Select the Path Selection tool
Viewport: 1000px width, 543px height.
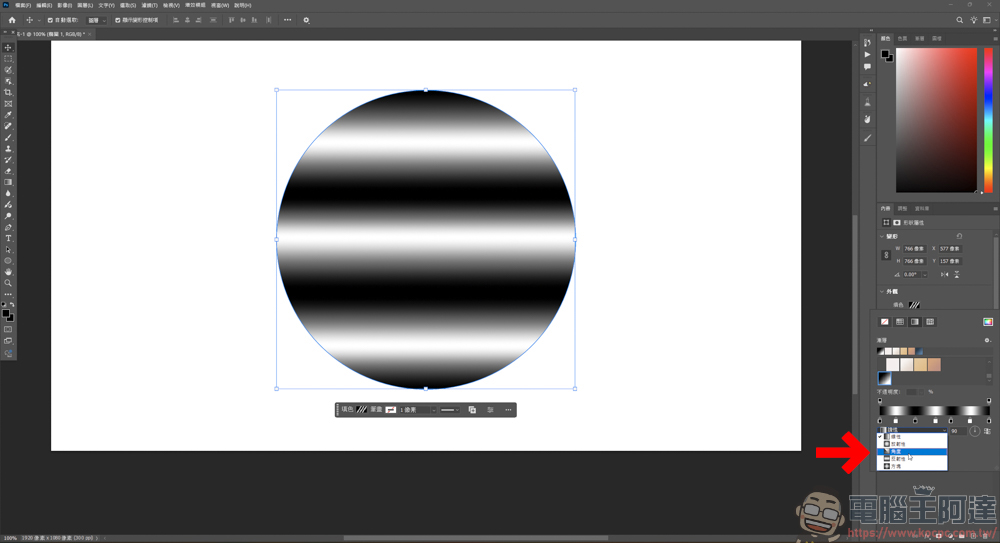tap(8, 249)
